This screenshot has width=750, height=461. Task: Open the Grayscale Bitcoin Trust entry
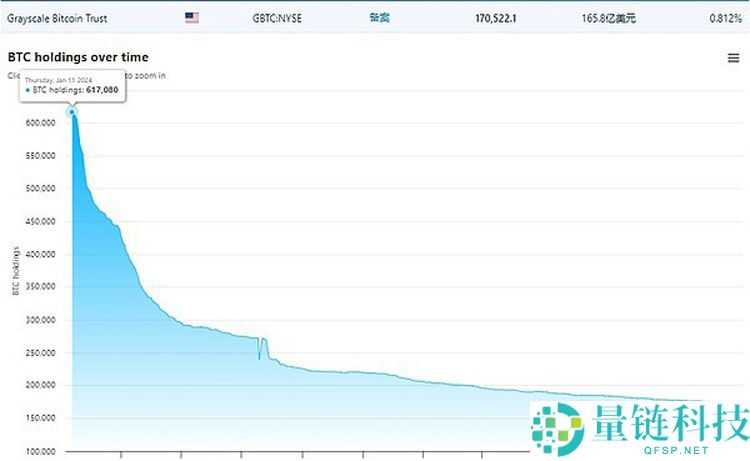click(57, 18)
